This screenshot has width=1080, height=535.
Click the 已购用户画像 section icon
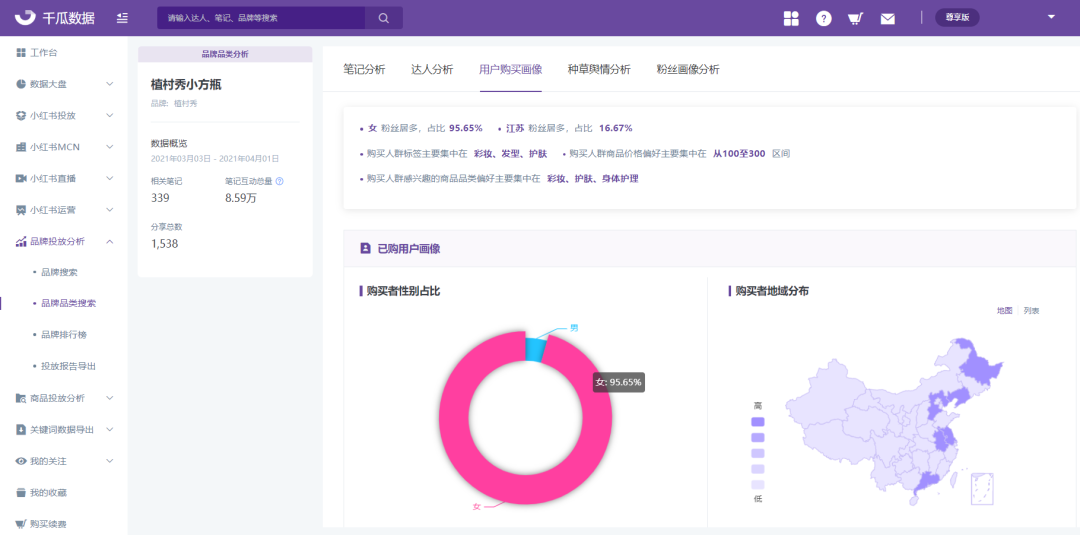366,249
